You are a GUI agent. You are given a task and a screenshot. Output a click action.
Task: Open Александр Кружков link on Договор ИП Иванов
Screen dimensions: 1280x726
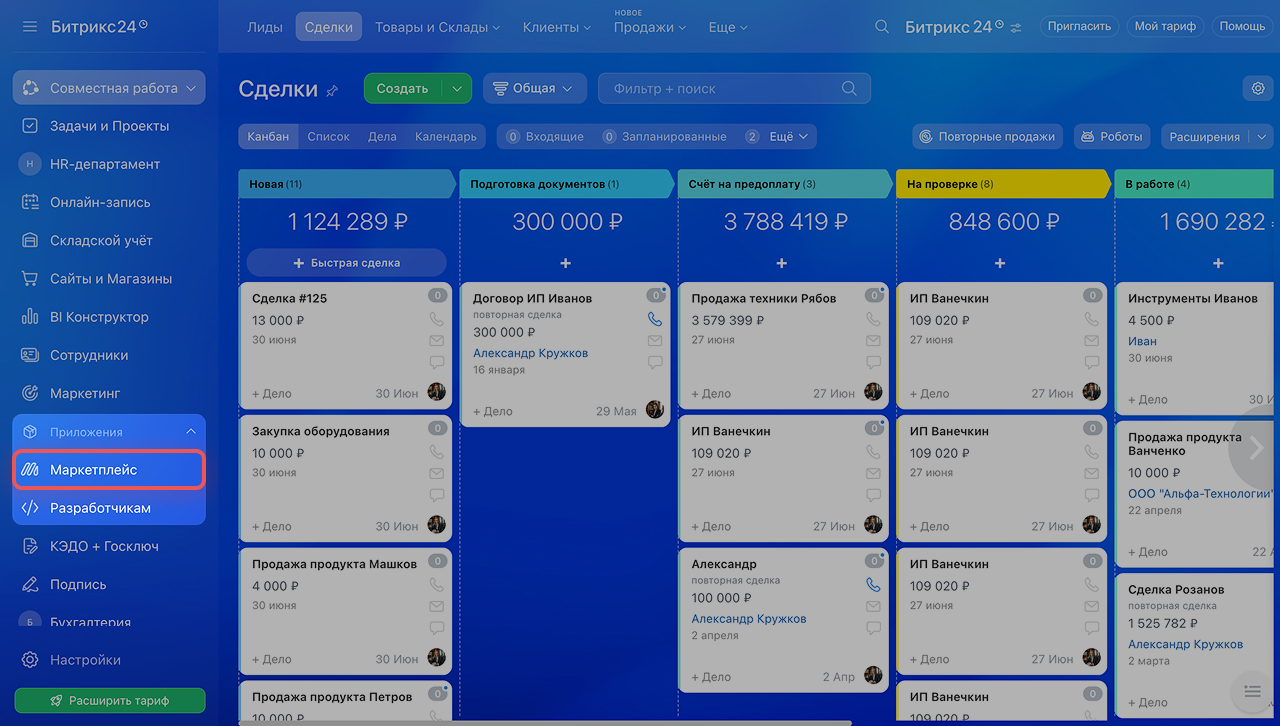[530, 353]
